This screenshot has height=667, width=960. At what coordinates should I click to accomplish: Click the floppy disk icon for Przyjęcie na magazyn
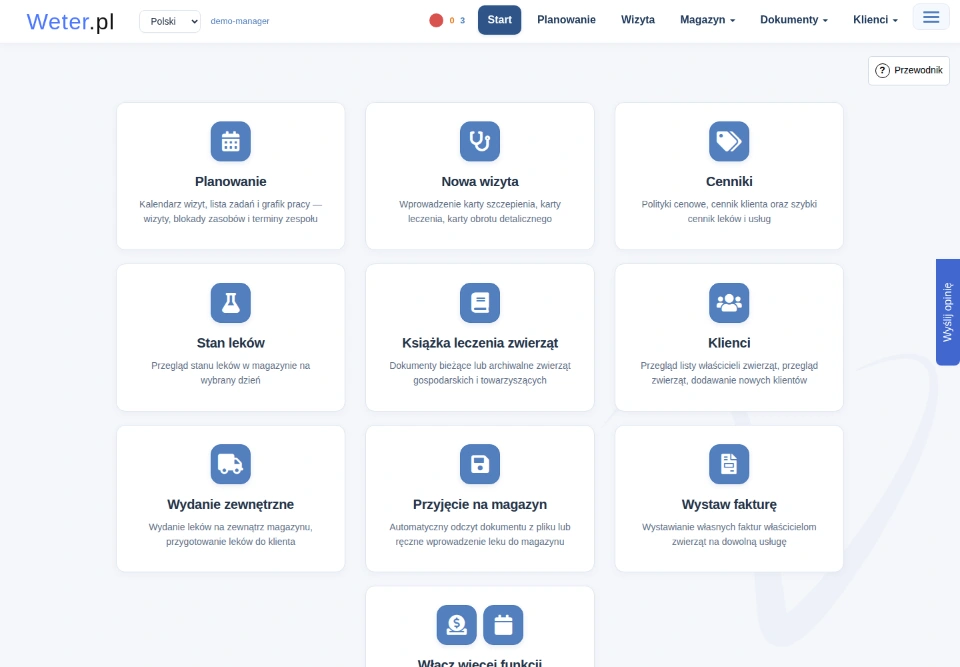[x=480, y=464]
